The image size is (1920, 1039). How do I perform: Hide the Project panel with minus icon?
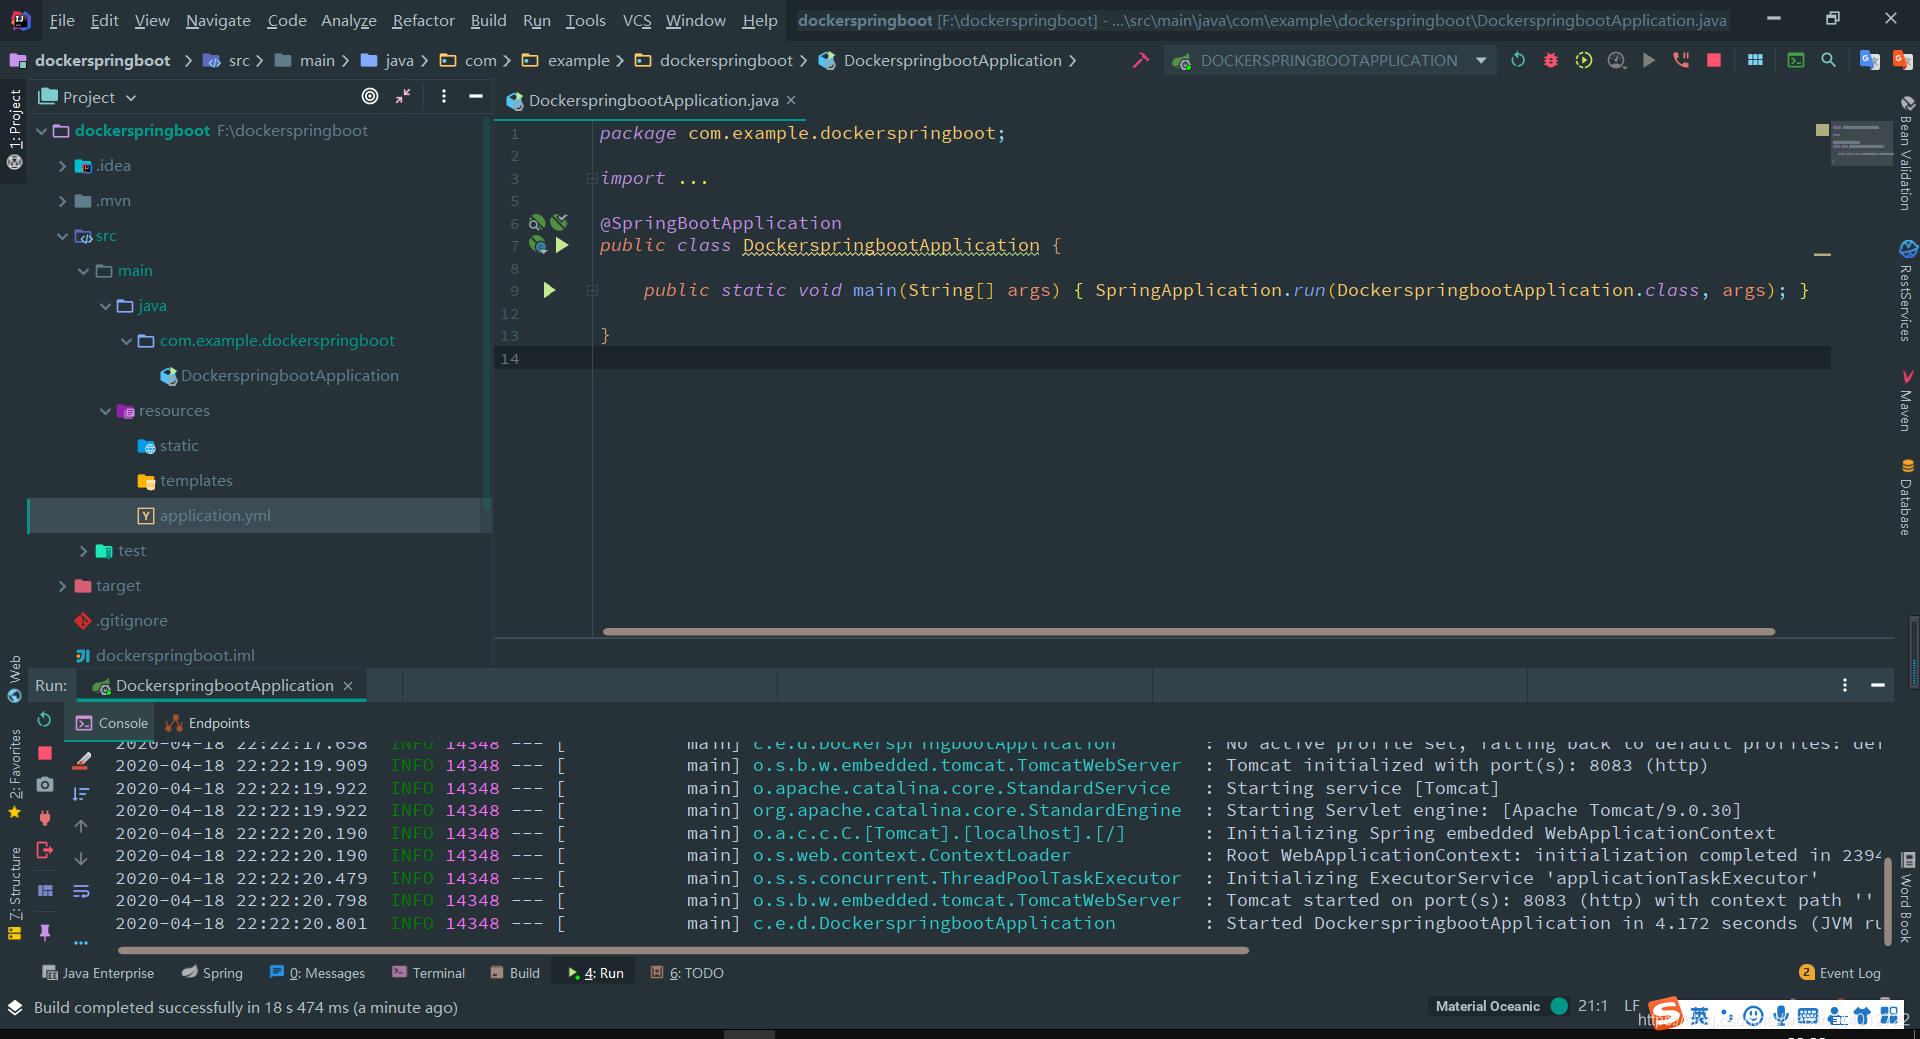(476, 96)
